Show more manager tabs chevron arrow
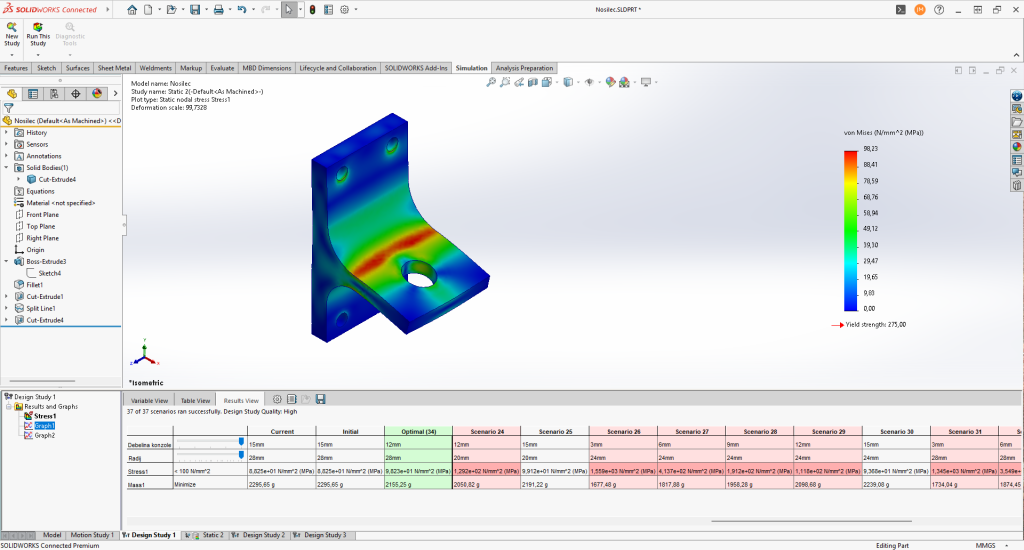The height and width of the screenshot is (550, 1024). click(116, 93)
